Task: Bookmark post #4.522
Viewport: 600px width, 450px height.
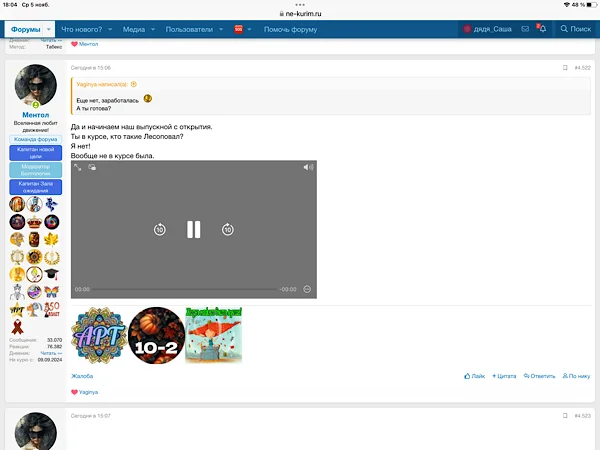Action: [x=565, y=67]
